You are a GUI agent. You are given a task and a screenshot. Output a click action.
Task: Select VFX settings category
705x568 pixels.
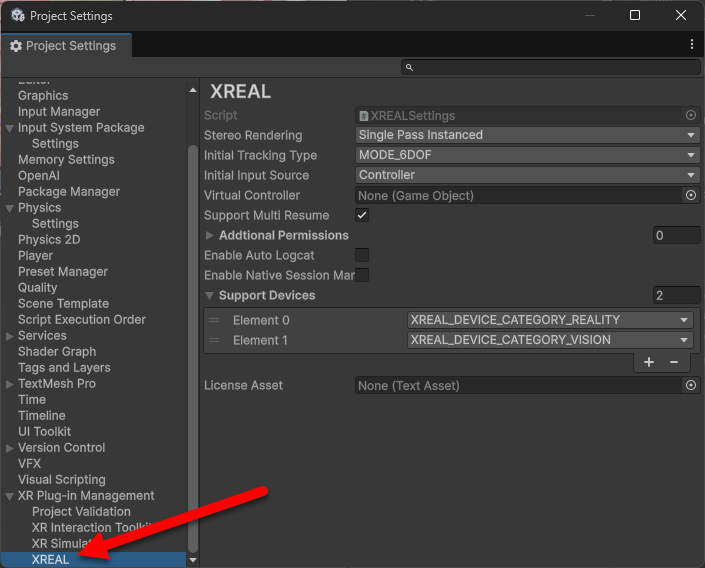(x=29, y=464)
